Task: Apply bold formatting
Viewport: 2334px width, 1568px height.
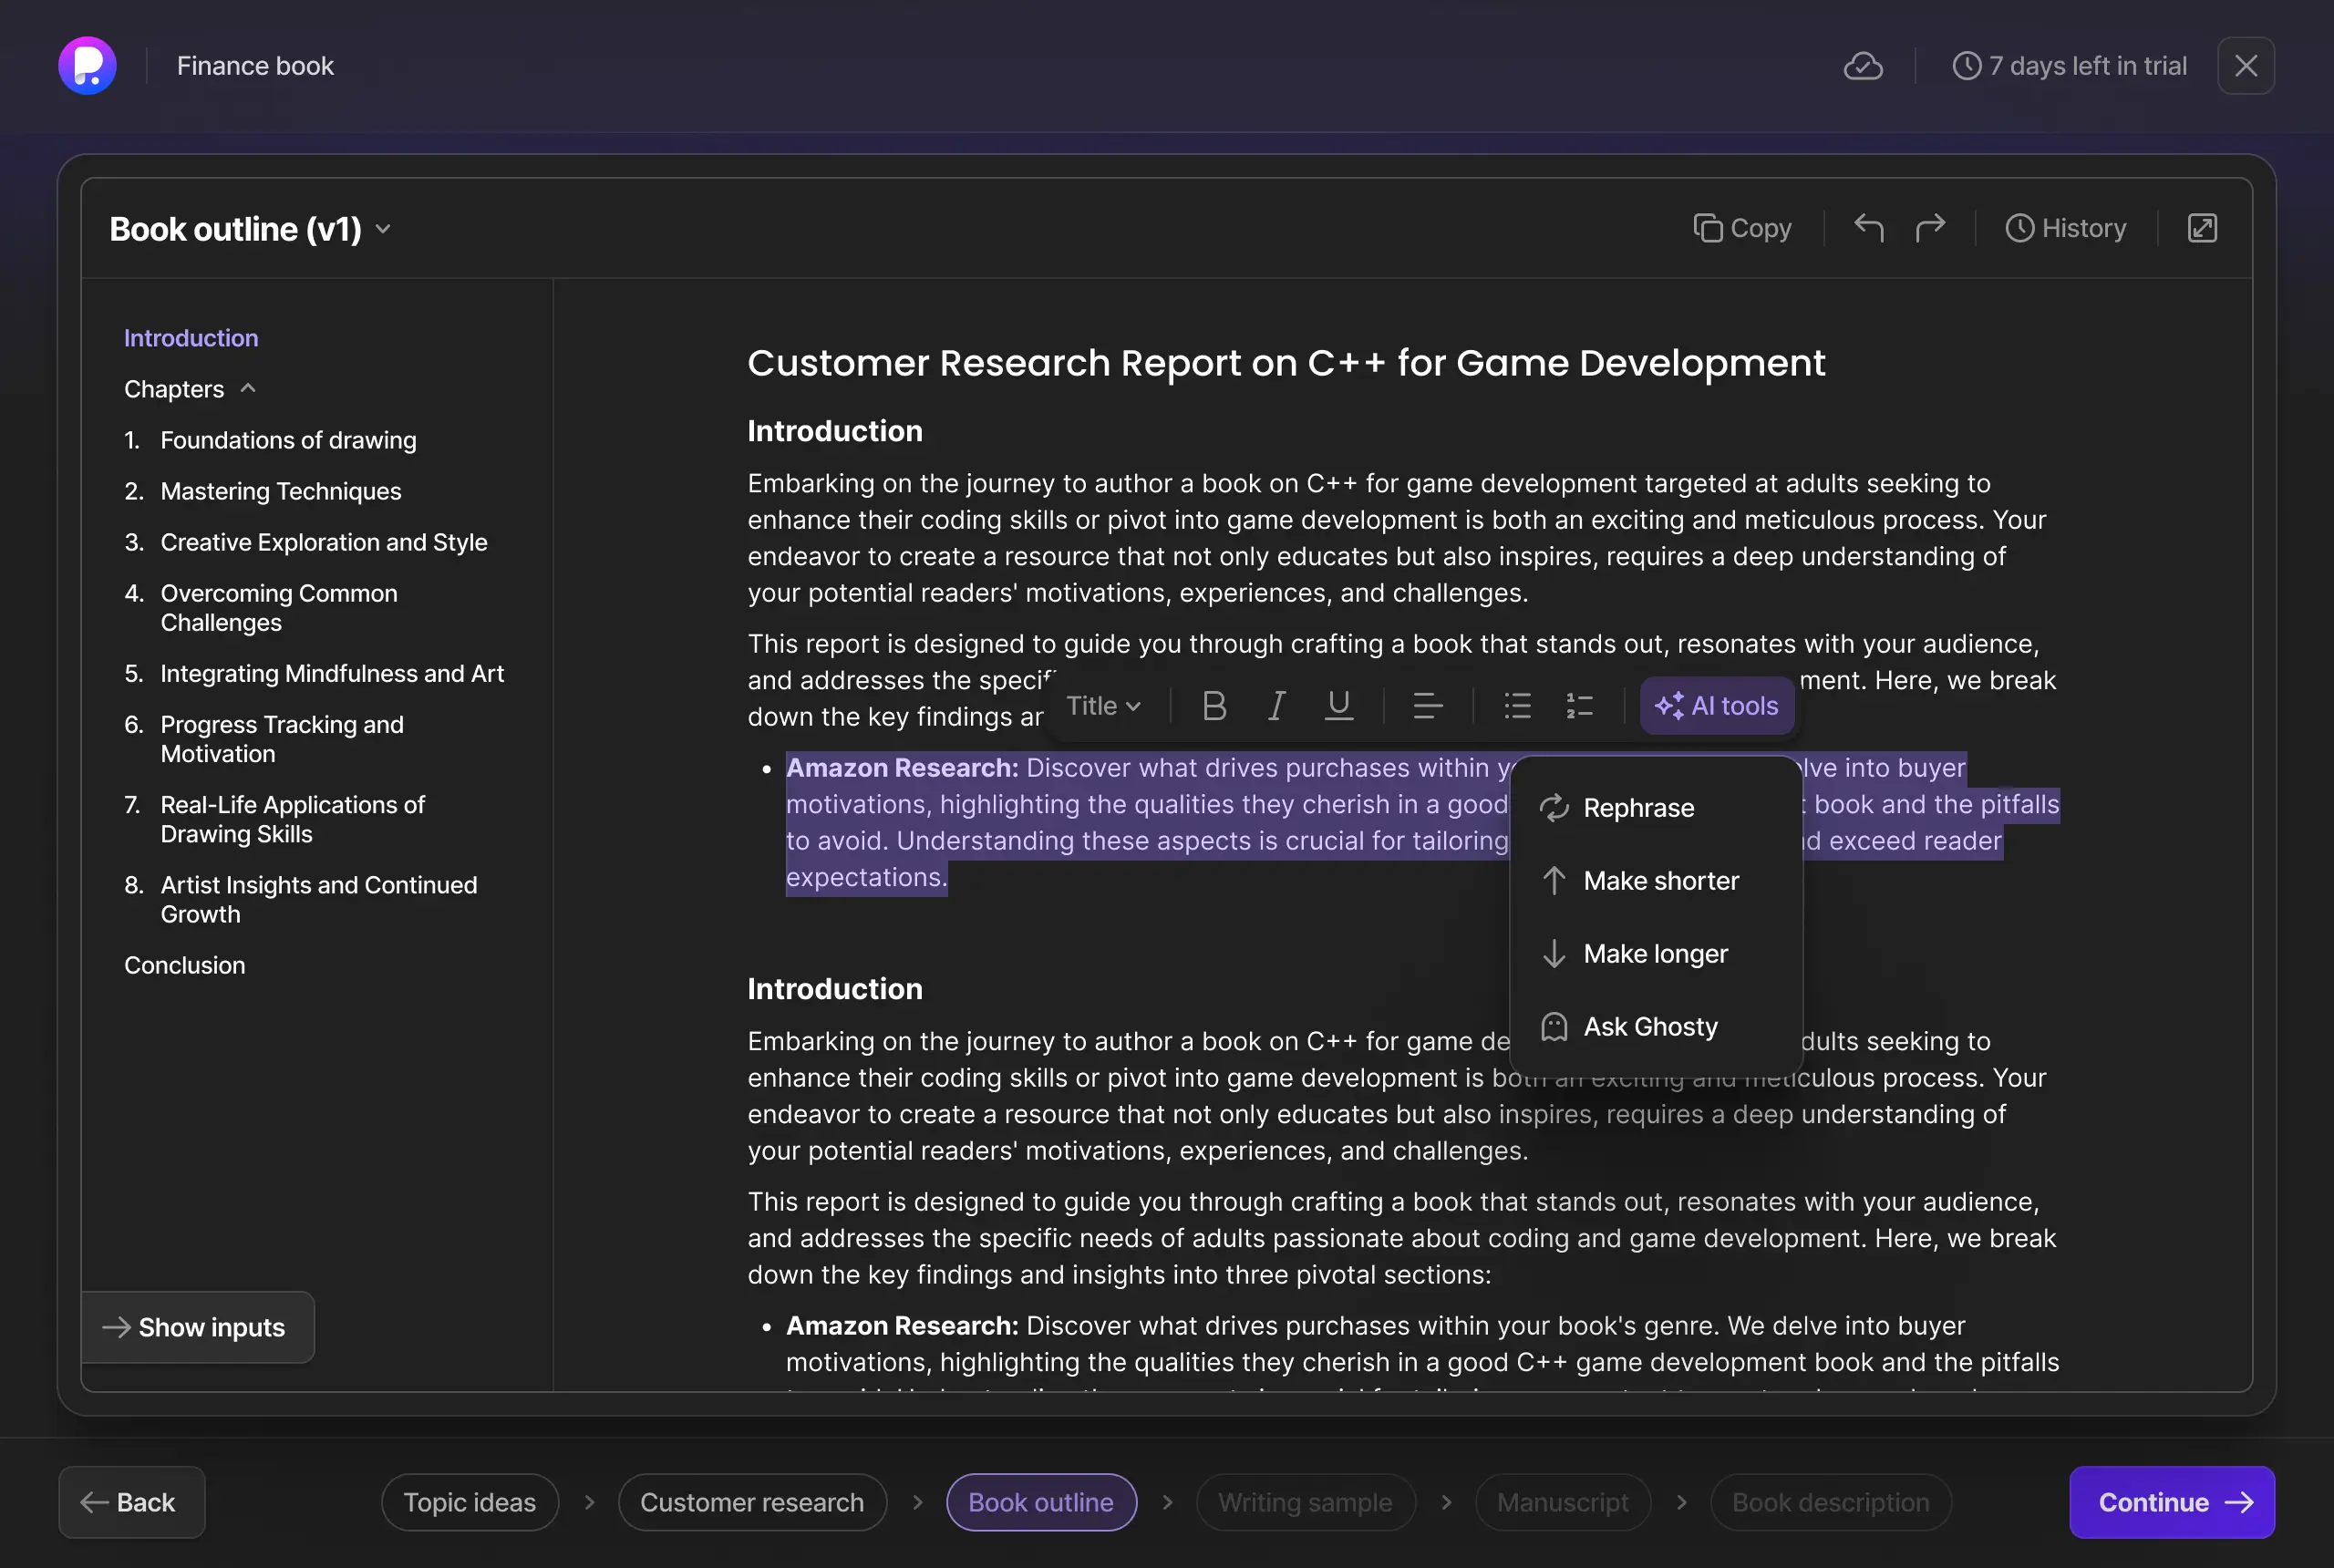Action: coord(1213,706)
